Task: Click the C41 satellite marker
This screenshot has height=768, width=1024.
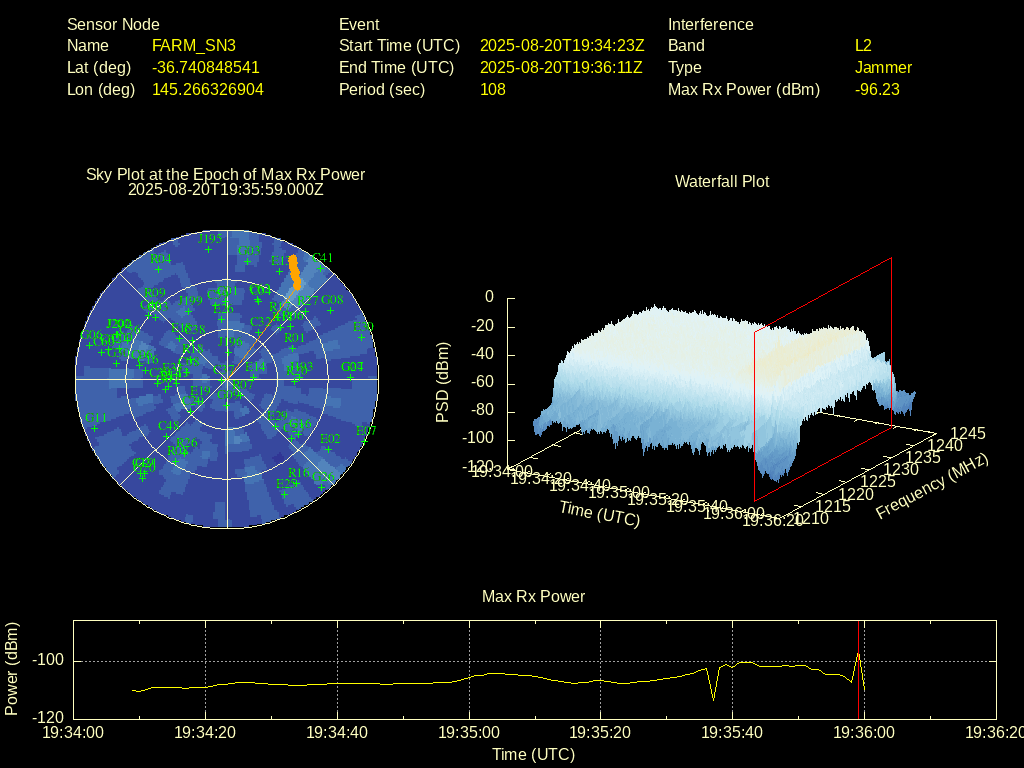Action: [322, 267]
